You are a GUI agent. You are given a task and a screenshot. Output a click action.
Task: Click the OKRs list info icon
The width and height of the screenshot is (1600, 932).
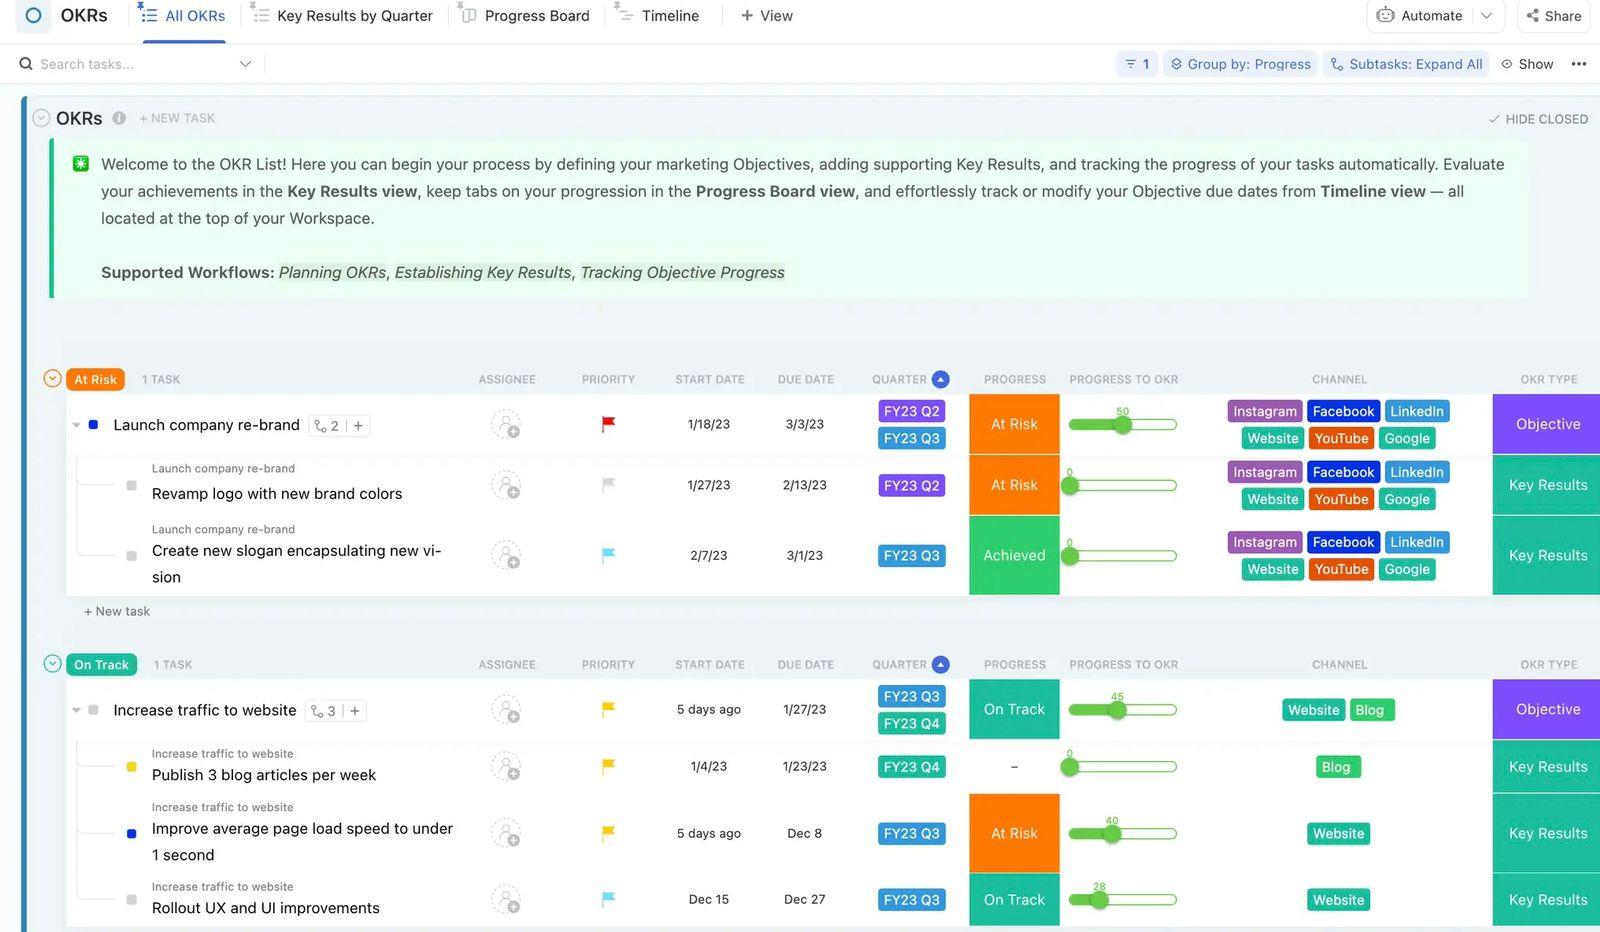click(x=119, y=118)
